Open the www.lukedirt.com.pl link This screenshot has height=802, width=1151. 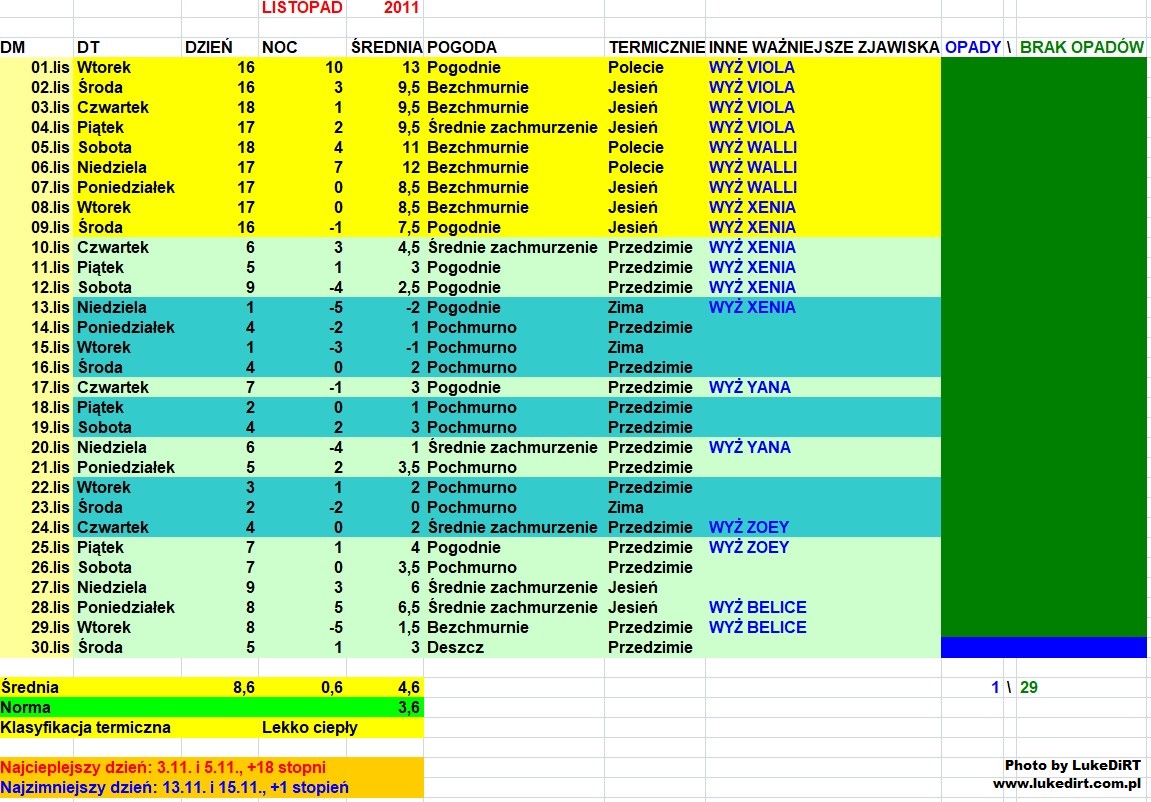click(1067, 783)
